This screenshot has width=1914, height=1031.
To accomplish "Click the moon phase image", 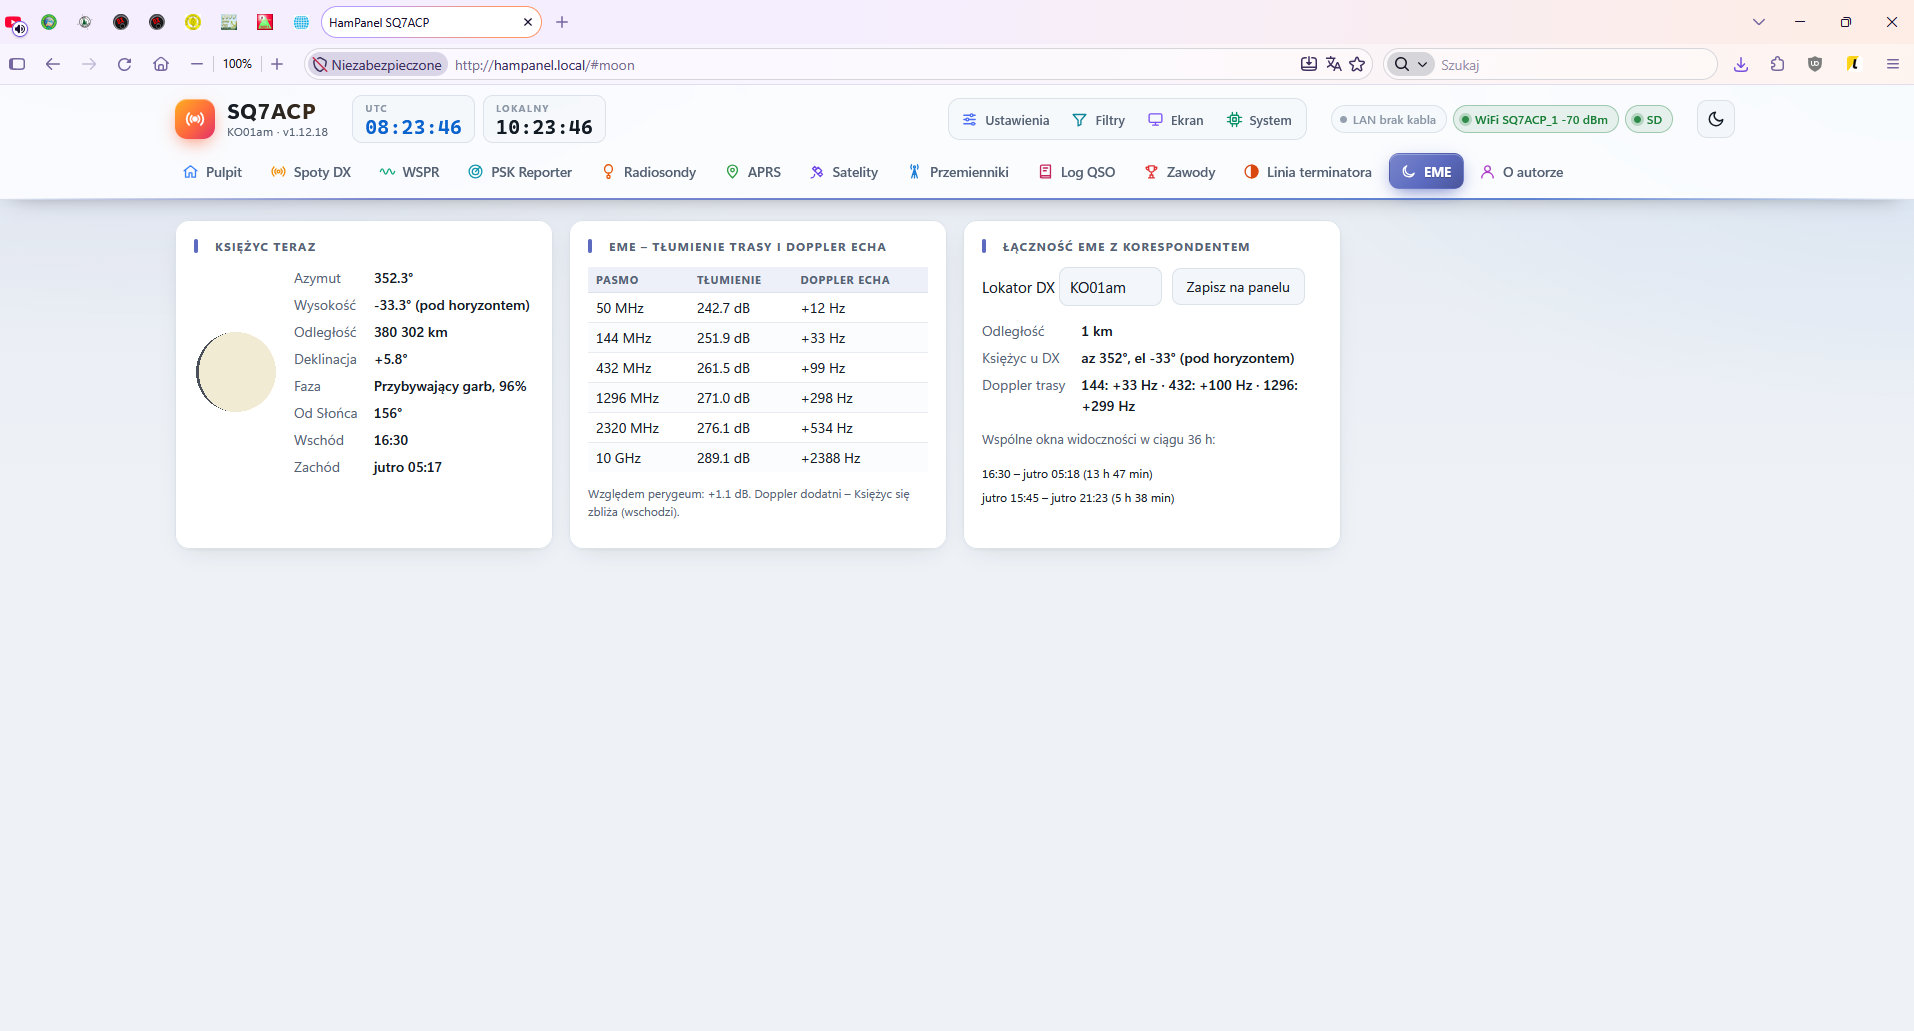I will [x=236, y=372].
